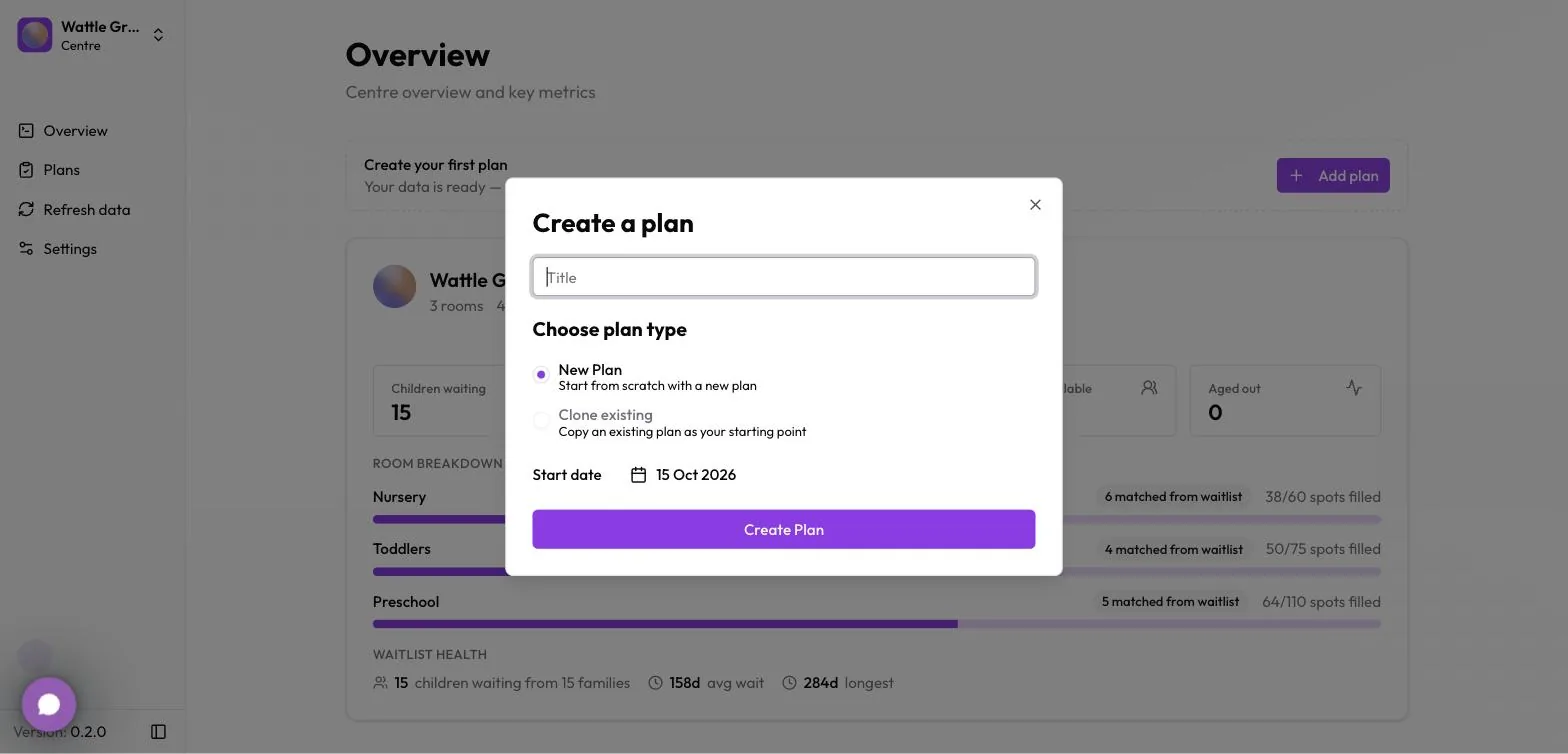Image resolution: width=1568 pixels, height=754 pixels.
Task: Open the chat support bubble
Action: tap(49, 704)
